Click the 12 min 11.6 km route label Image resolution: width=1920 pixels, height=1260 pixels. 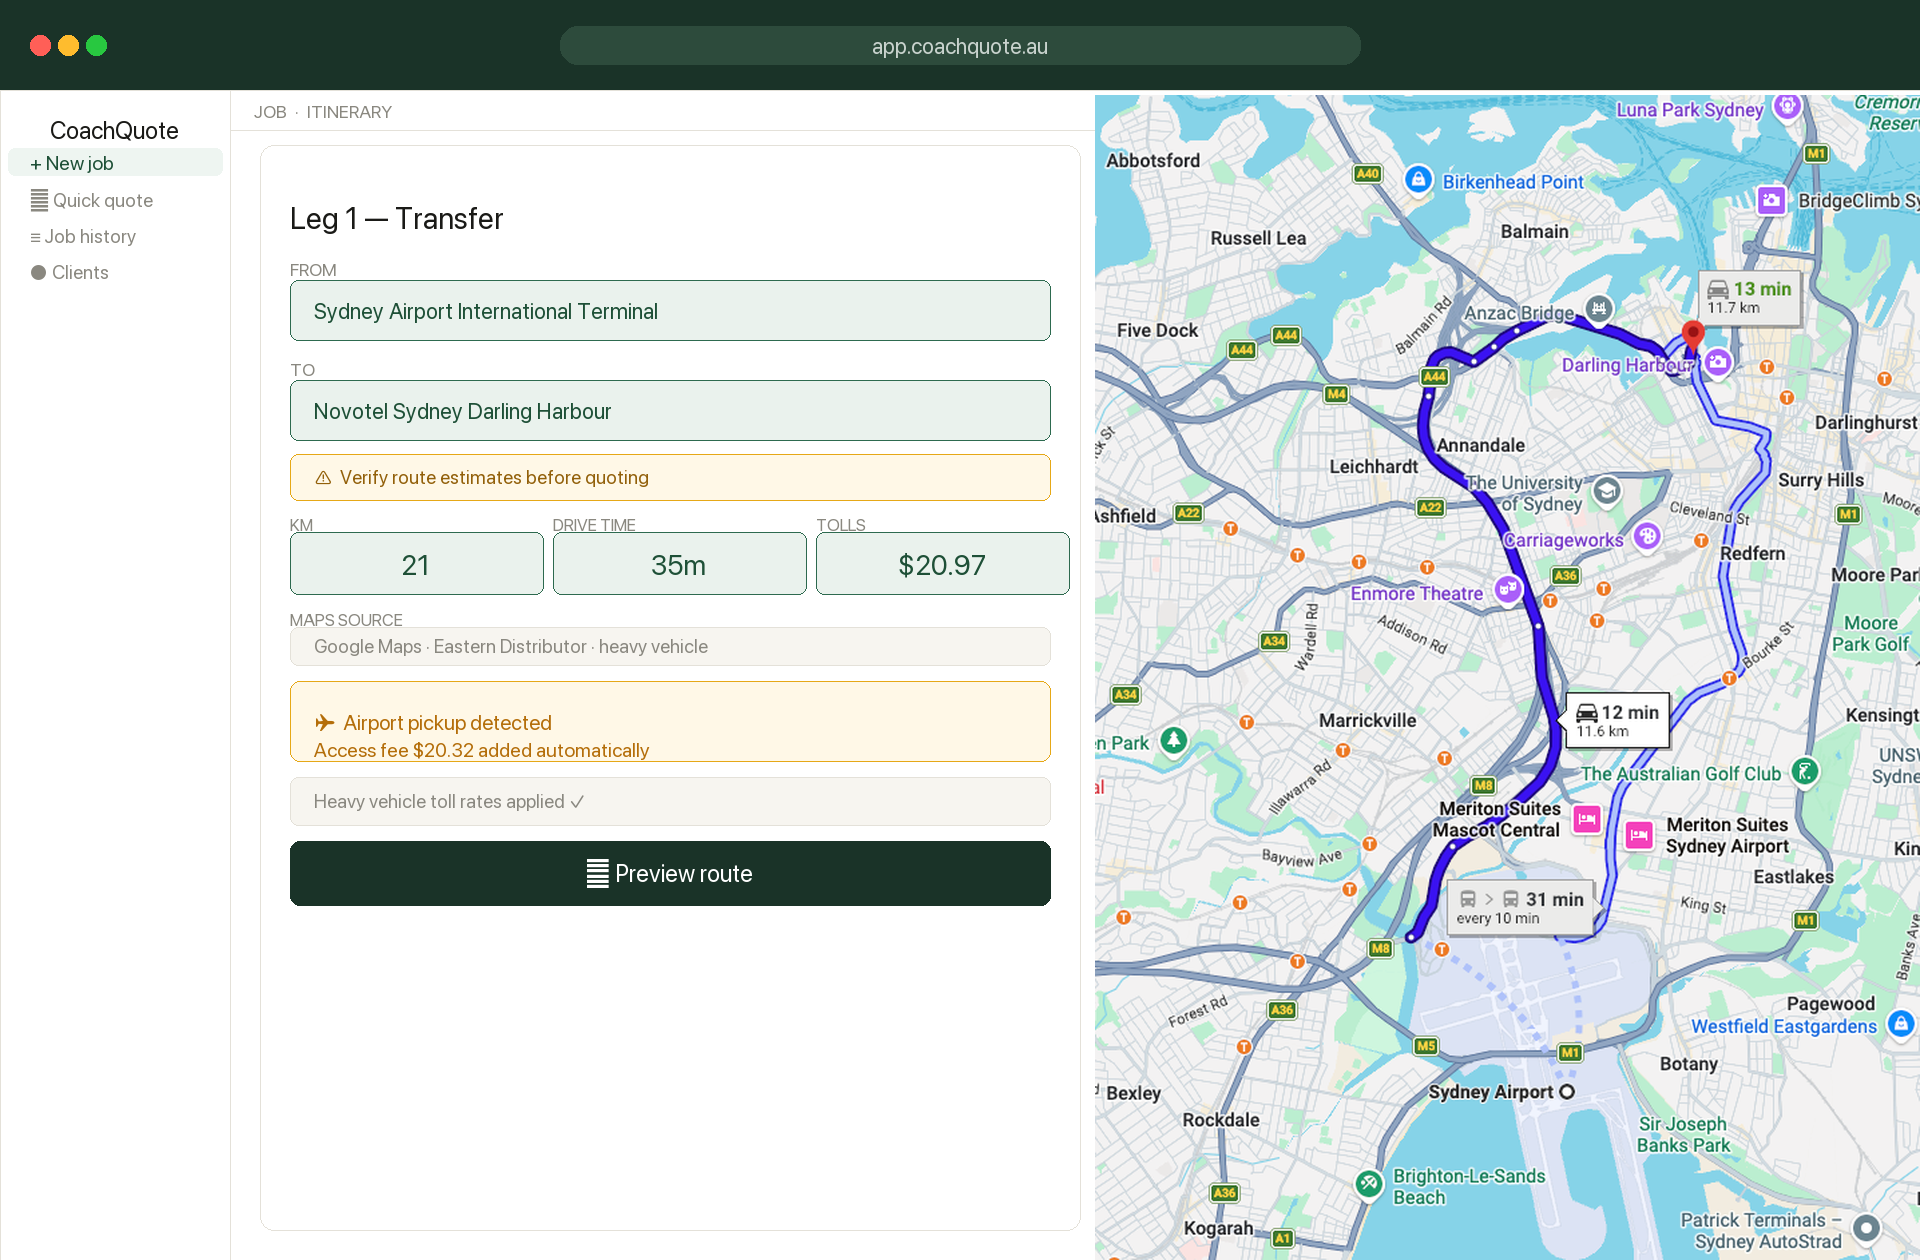[x=1617, y=720]
